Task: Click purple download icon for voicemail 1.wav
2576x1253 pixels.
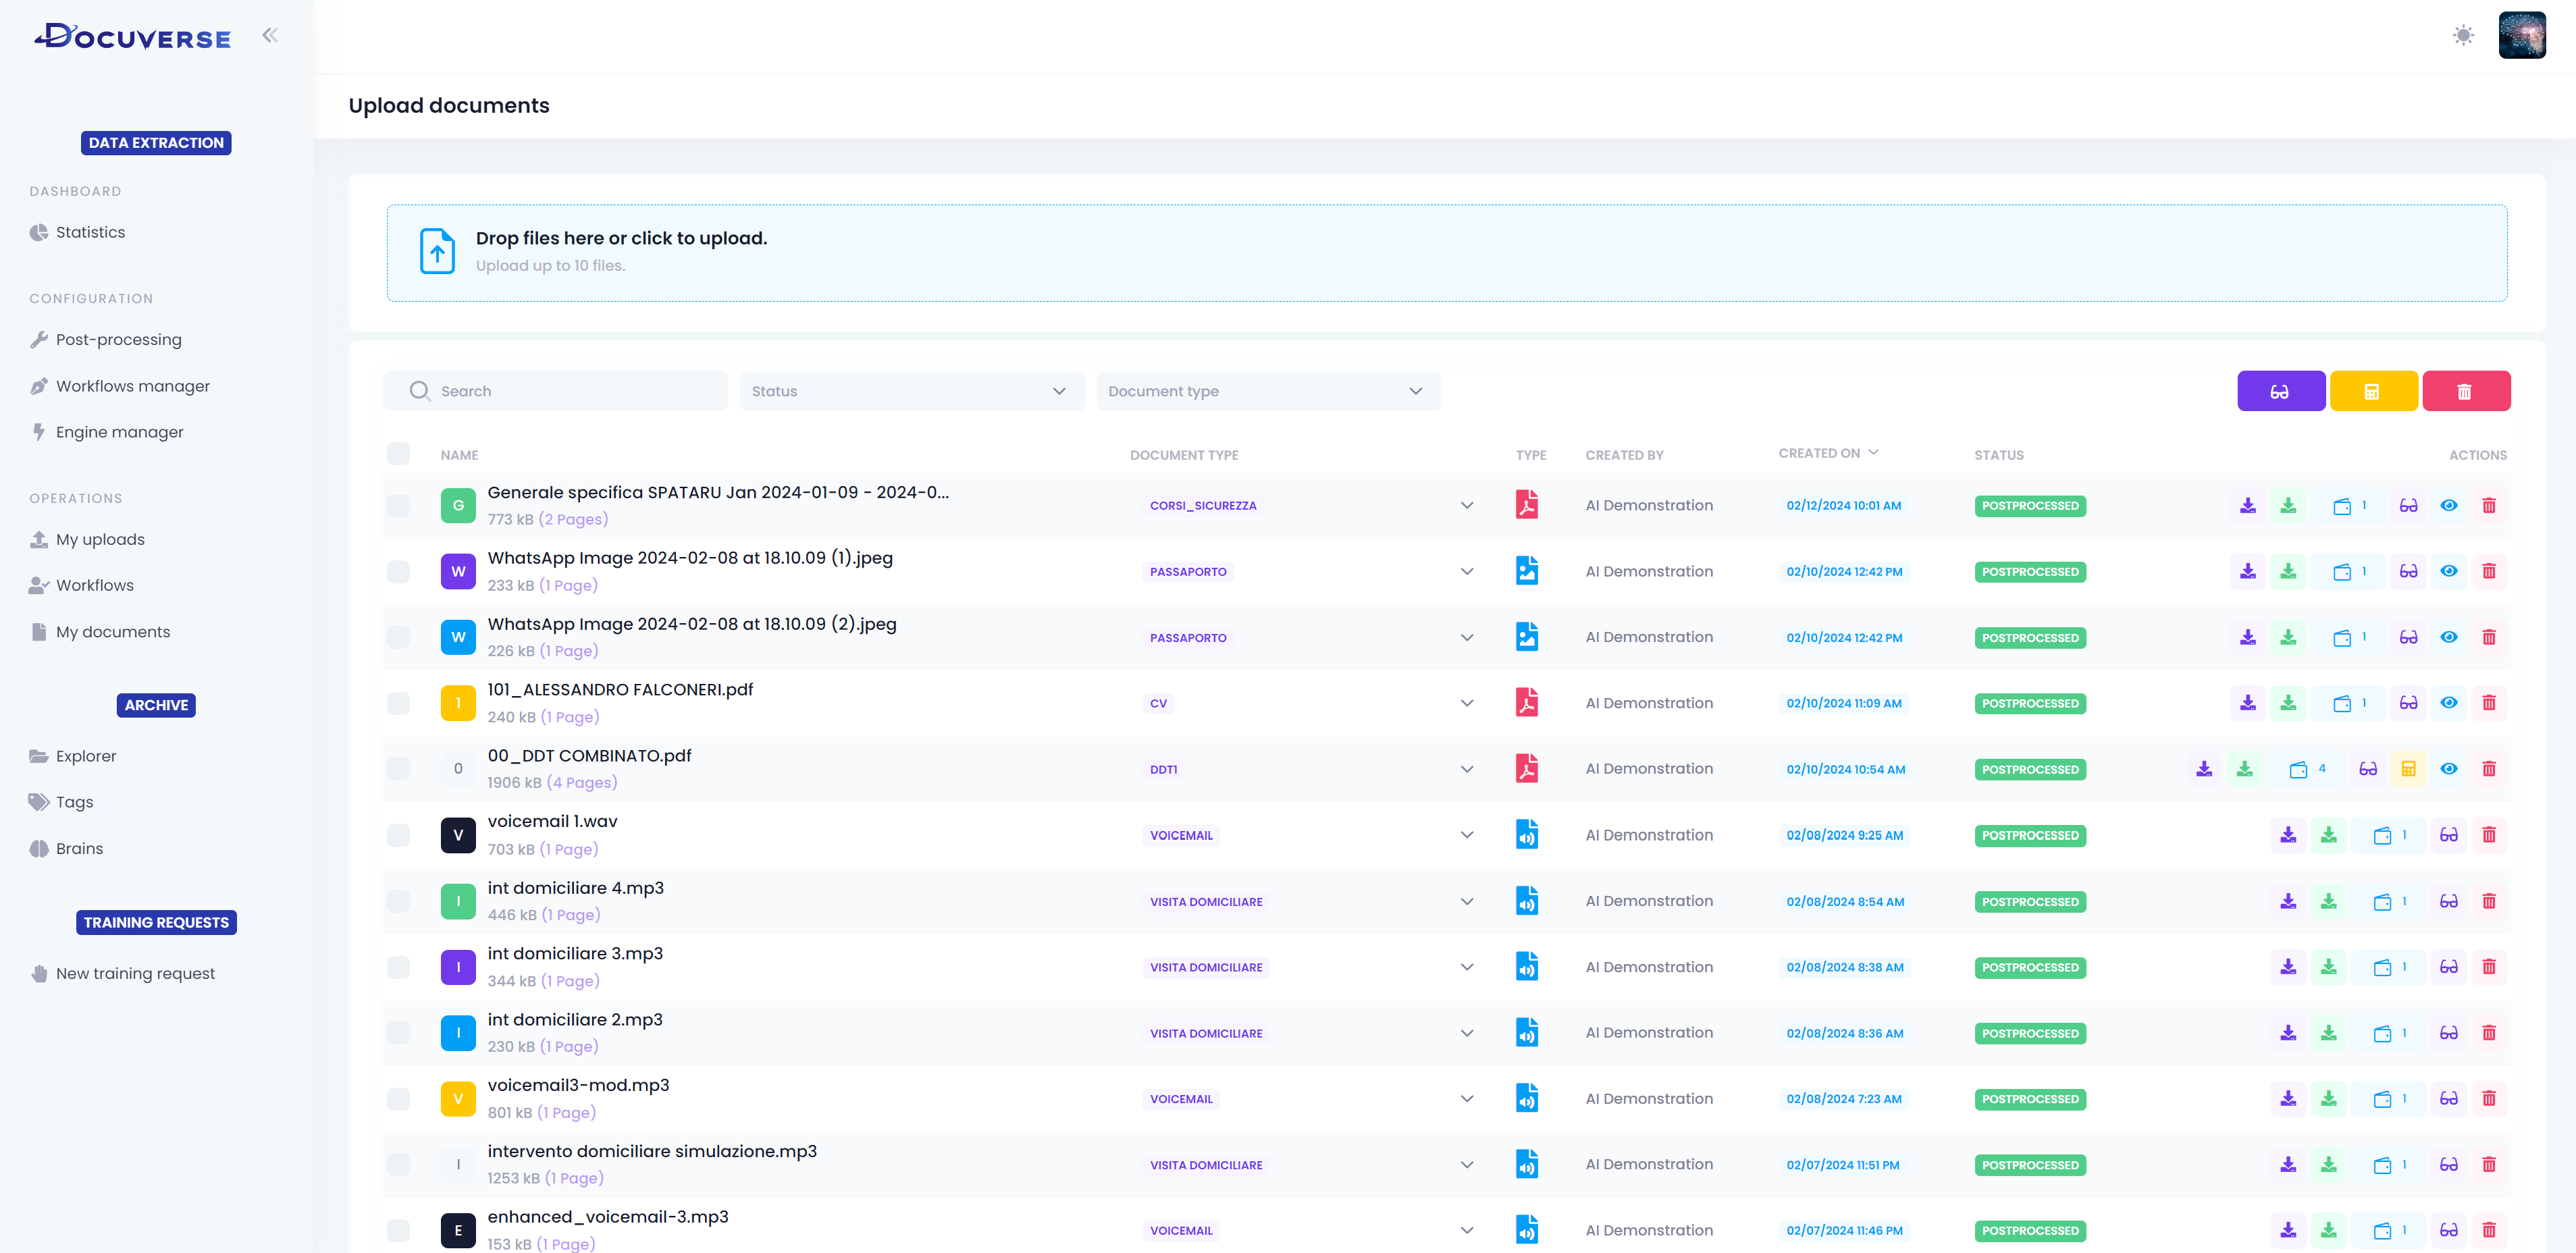Action: (x=2288, y=835)
